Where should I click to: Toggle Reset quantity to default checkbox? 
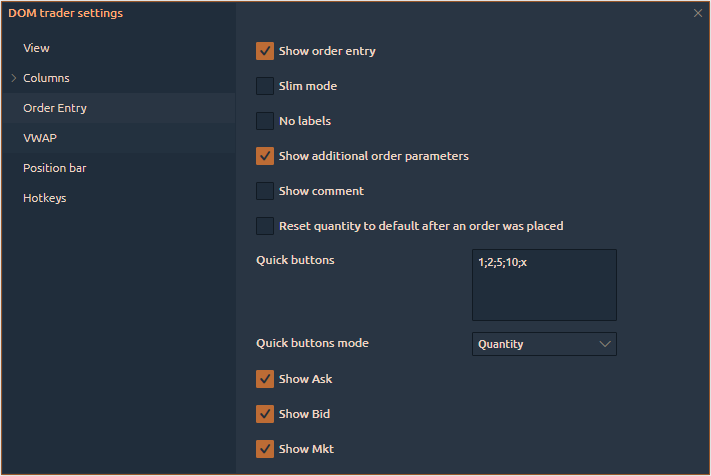point(265,226)
